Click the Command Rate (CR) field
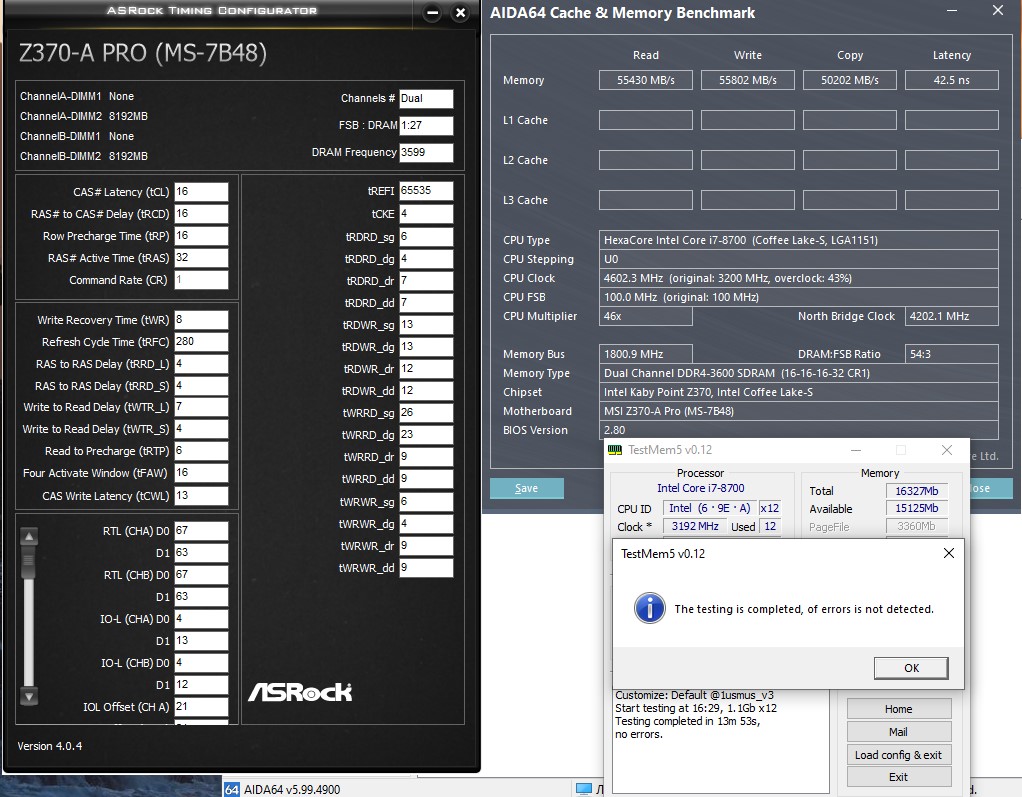 point(201,280)
